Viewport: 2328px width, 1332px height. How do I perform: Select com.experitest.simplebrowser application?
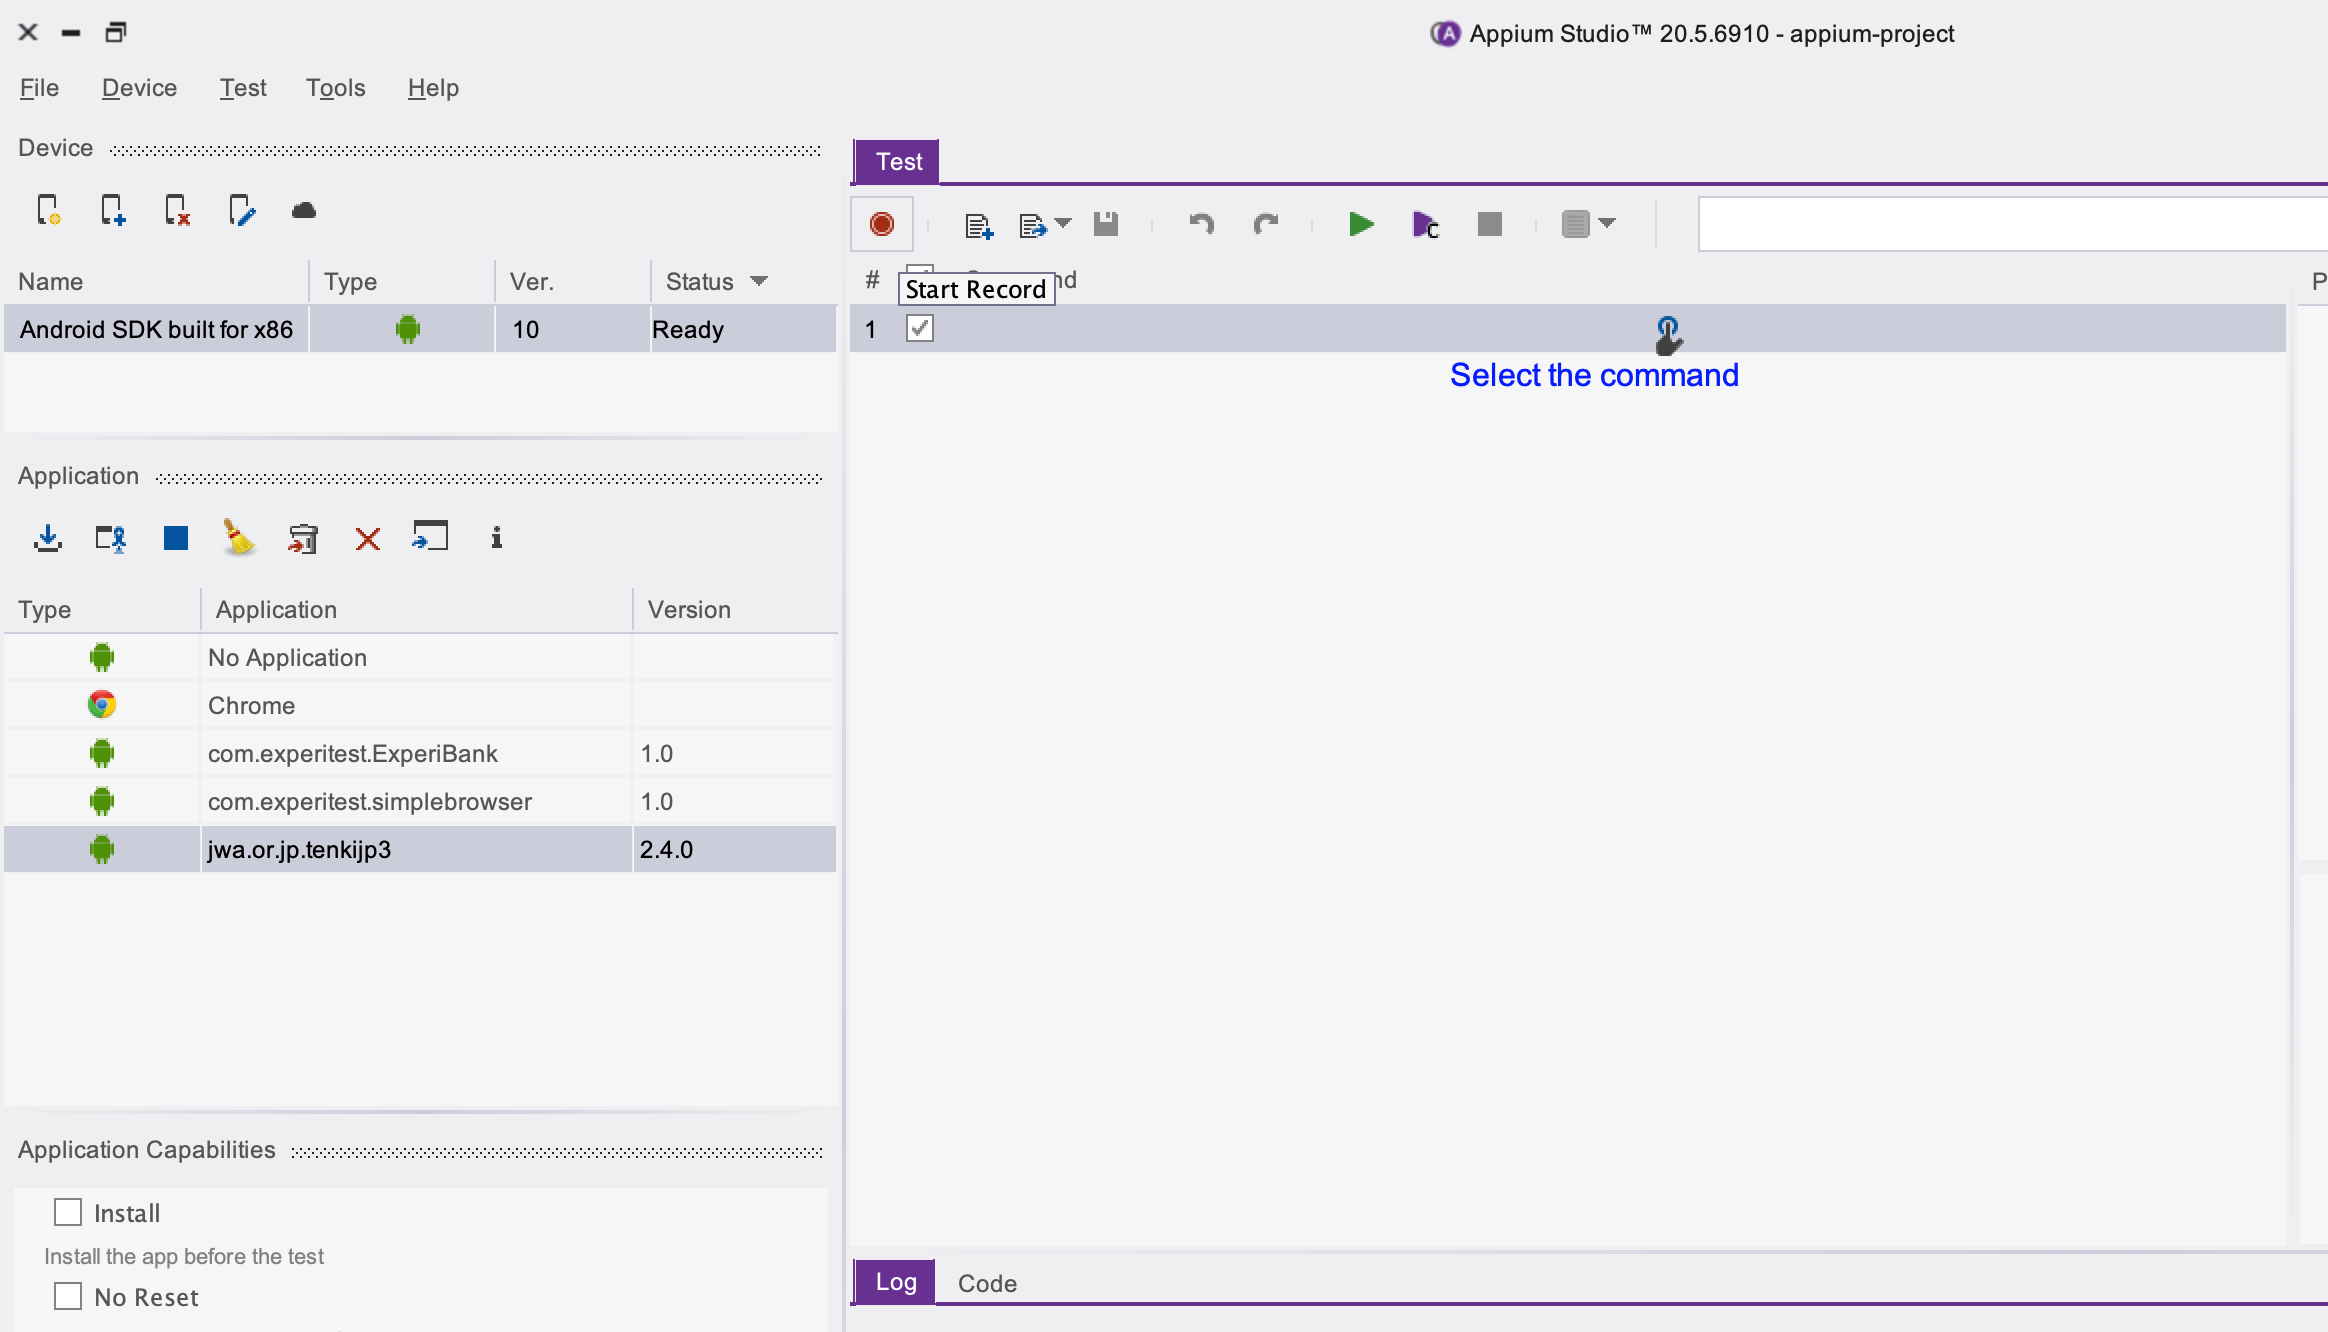(x=420, y=801)
